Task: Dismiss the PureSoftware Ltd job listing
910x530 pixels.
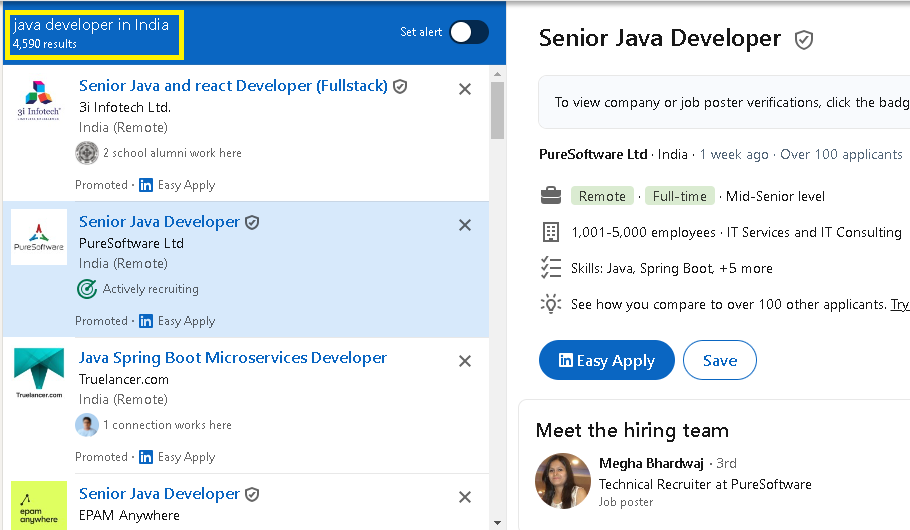Action: tap(465, 225)
